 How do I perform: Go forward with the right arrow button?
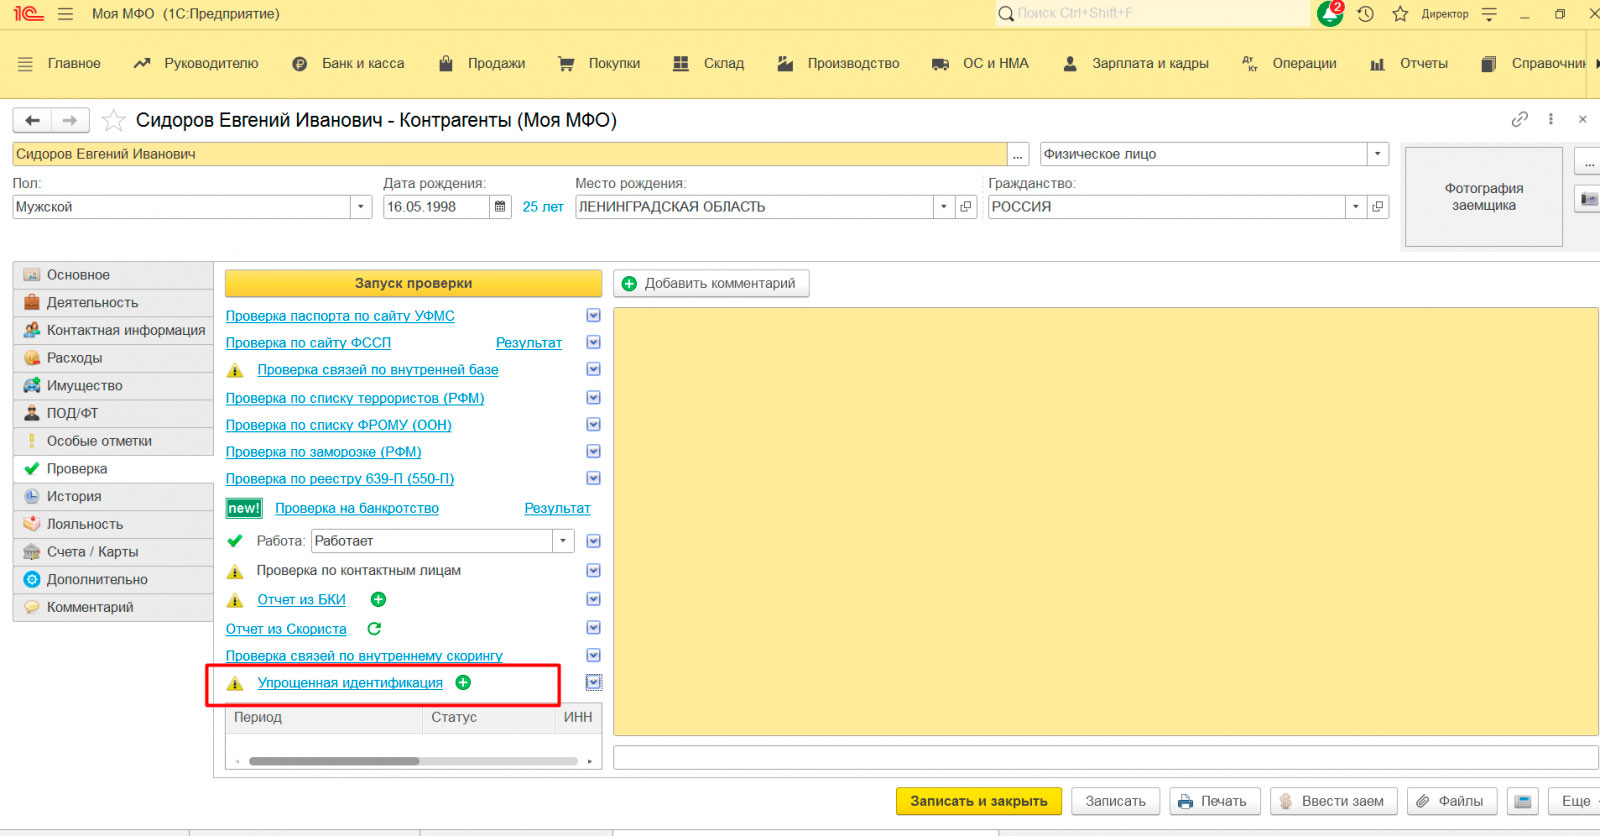tap(70, 120)
